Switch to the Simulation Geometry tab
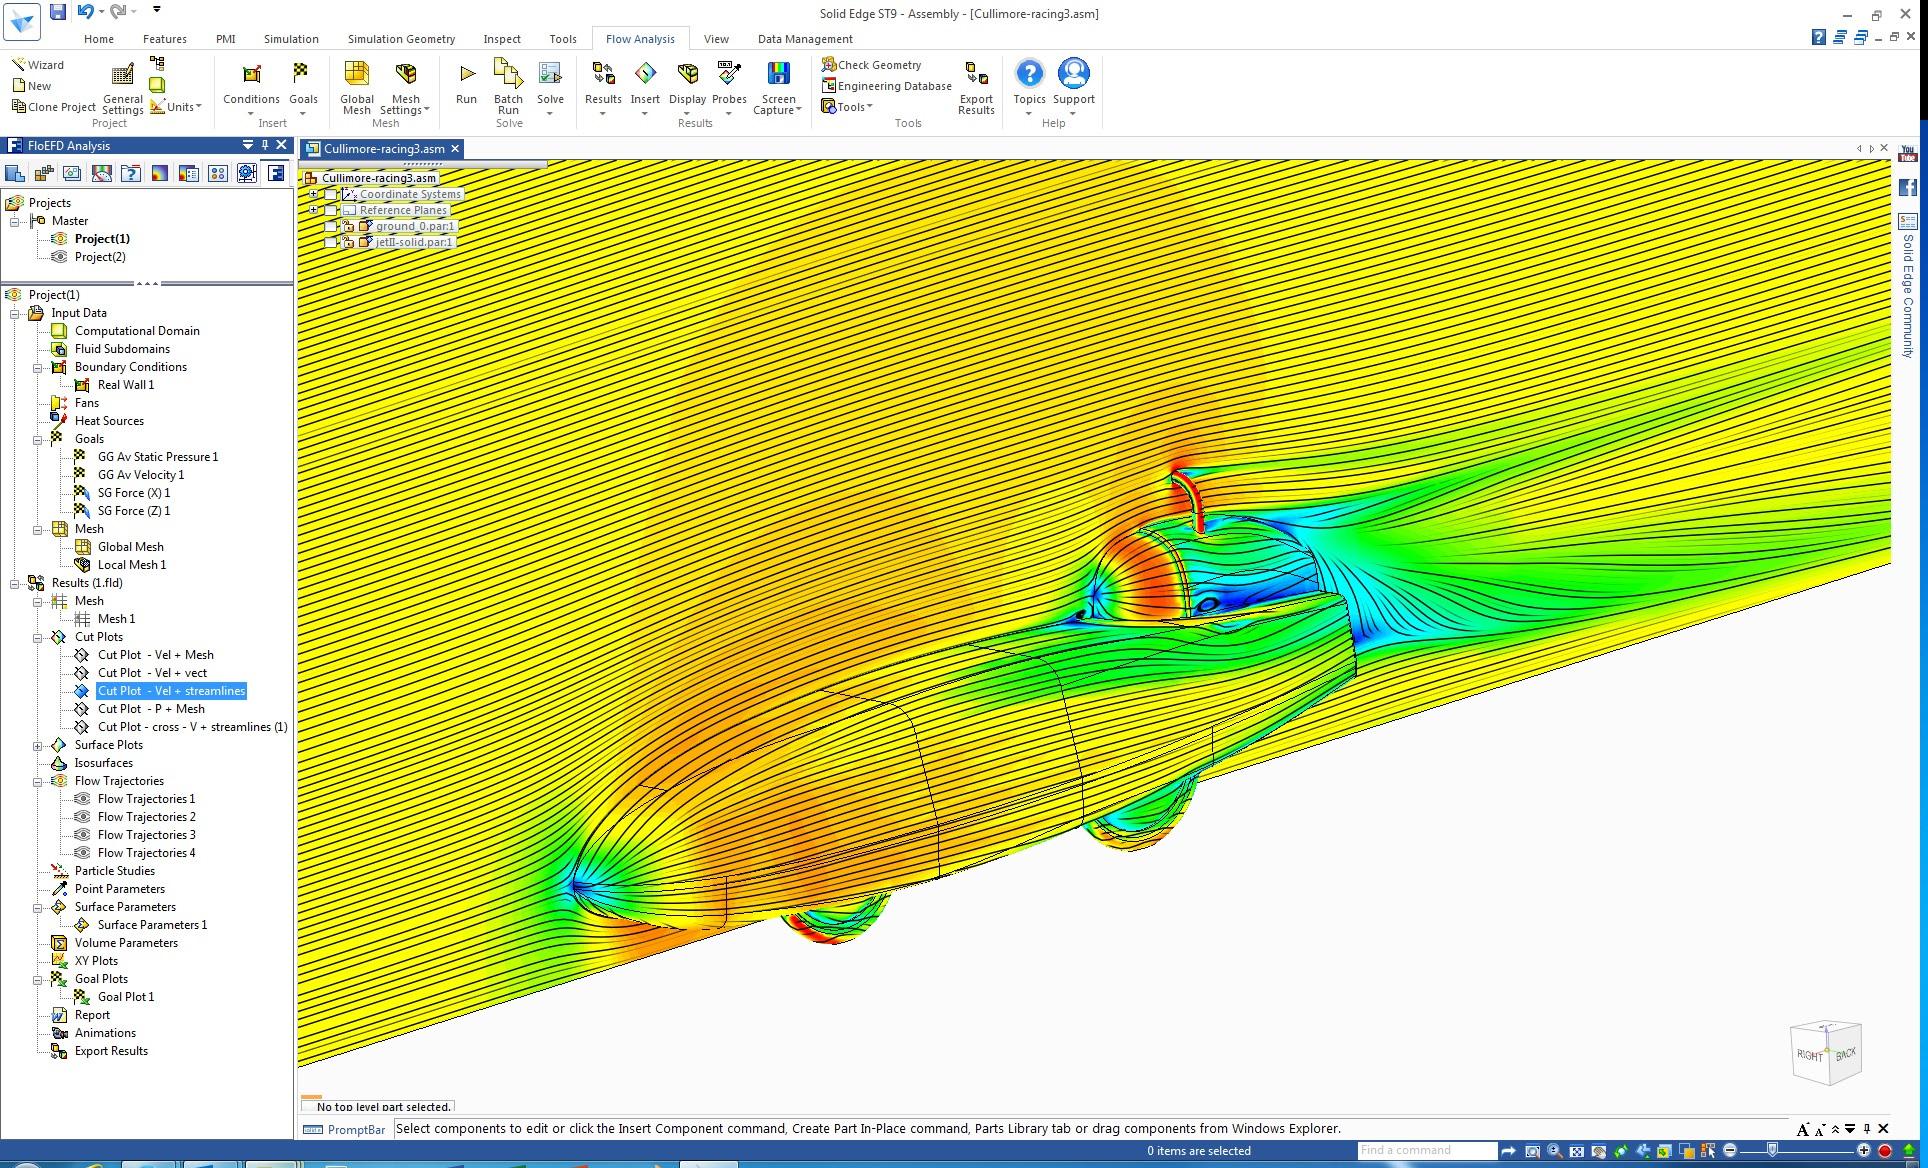 (x=401, y=39)
